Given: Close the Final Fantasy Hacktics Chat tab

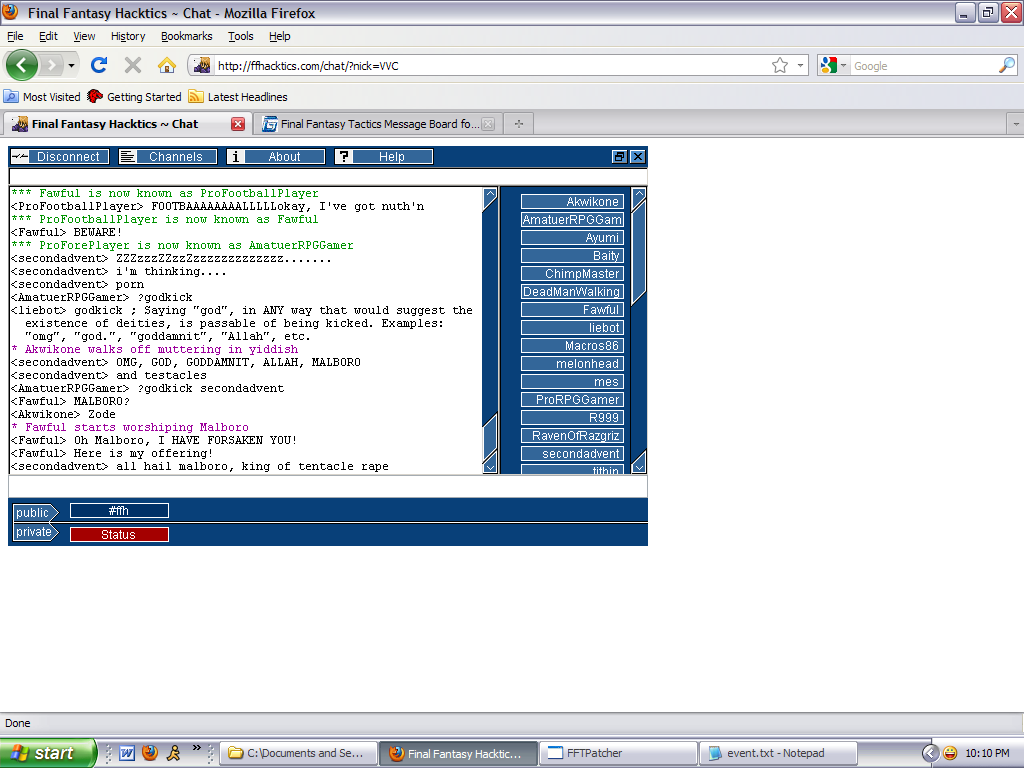Looking at the screenshot, I should 238,124.
